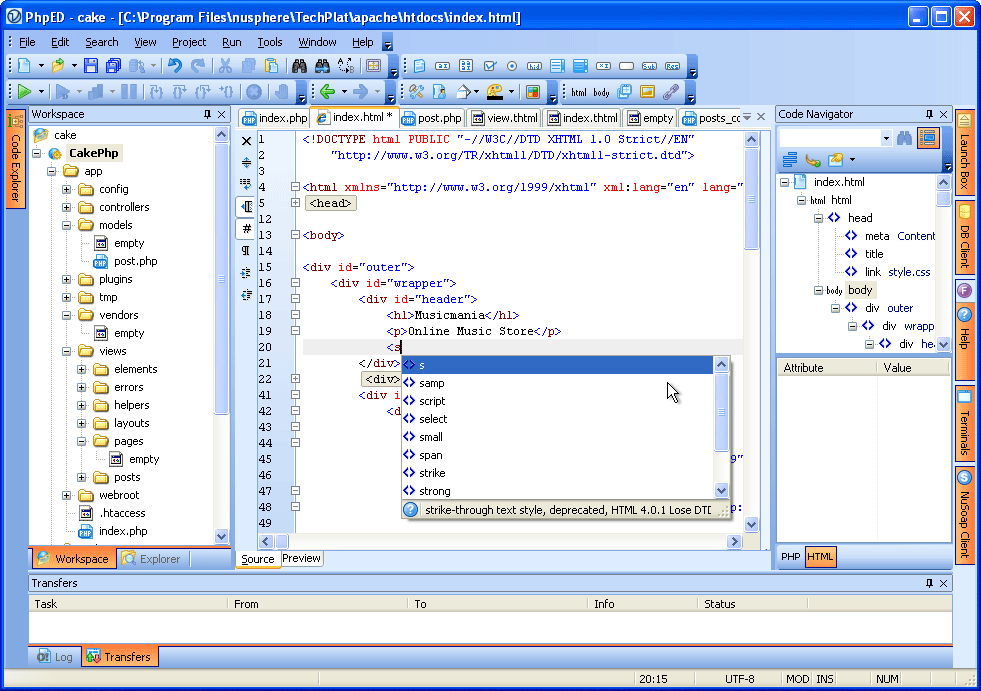Select 'span' from the autocomplete list
This screenshot has height=691, width=981.
point(431,455)
